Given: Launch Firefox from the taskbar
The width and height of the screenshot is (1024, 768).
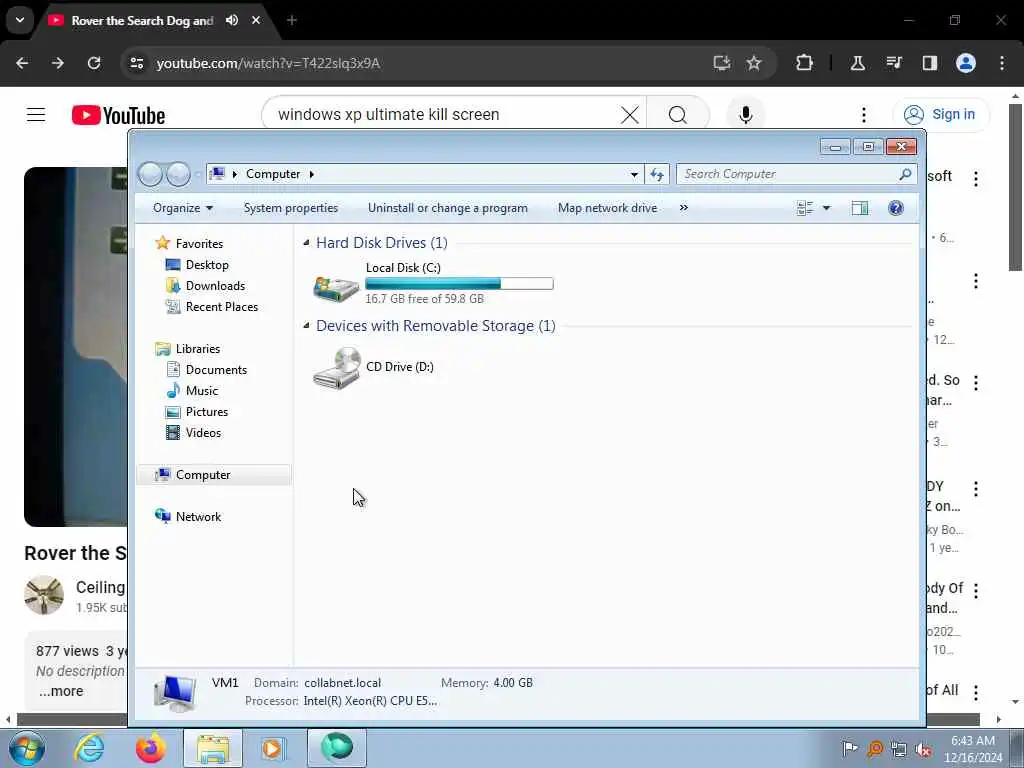Looking at the screenshot, I should pyautogui.click(x=150, y=748).
